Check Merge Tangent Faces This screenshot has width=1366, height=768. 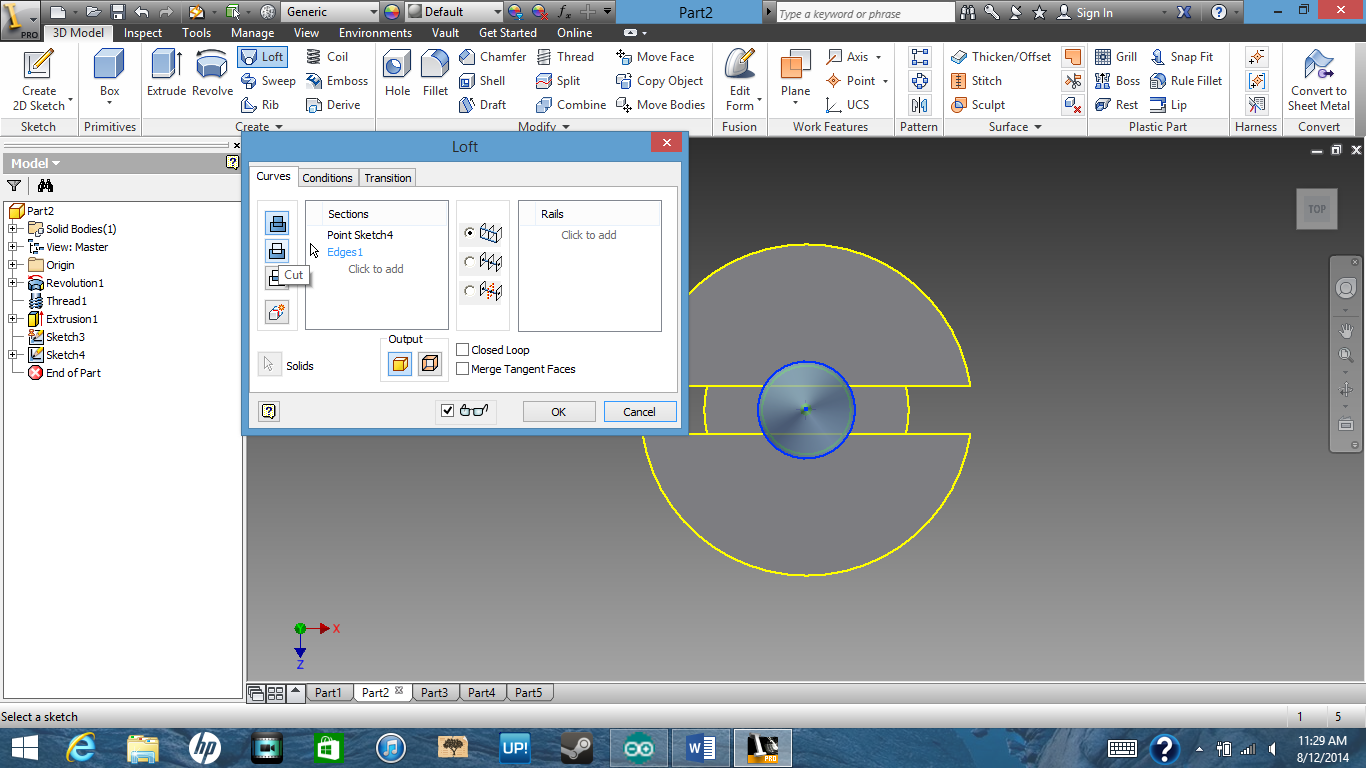(x=462, y=368)
